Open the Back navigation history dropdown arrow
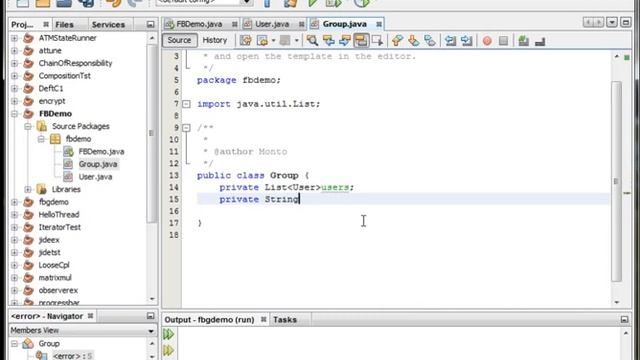Image resolution: width=640 pixels, height=360 pixels. (x=273, y=40)
